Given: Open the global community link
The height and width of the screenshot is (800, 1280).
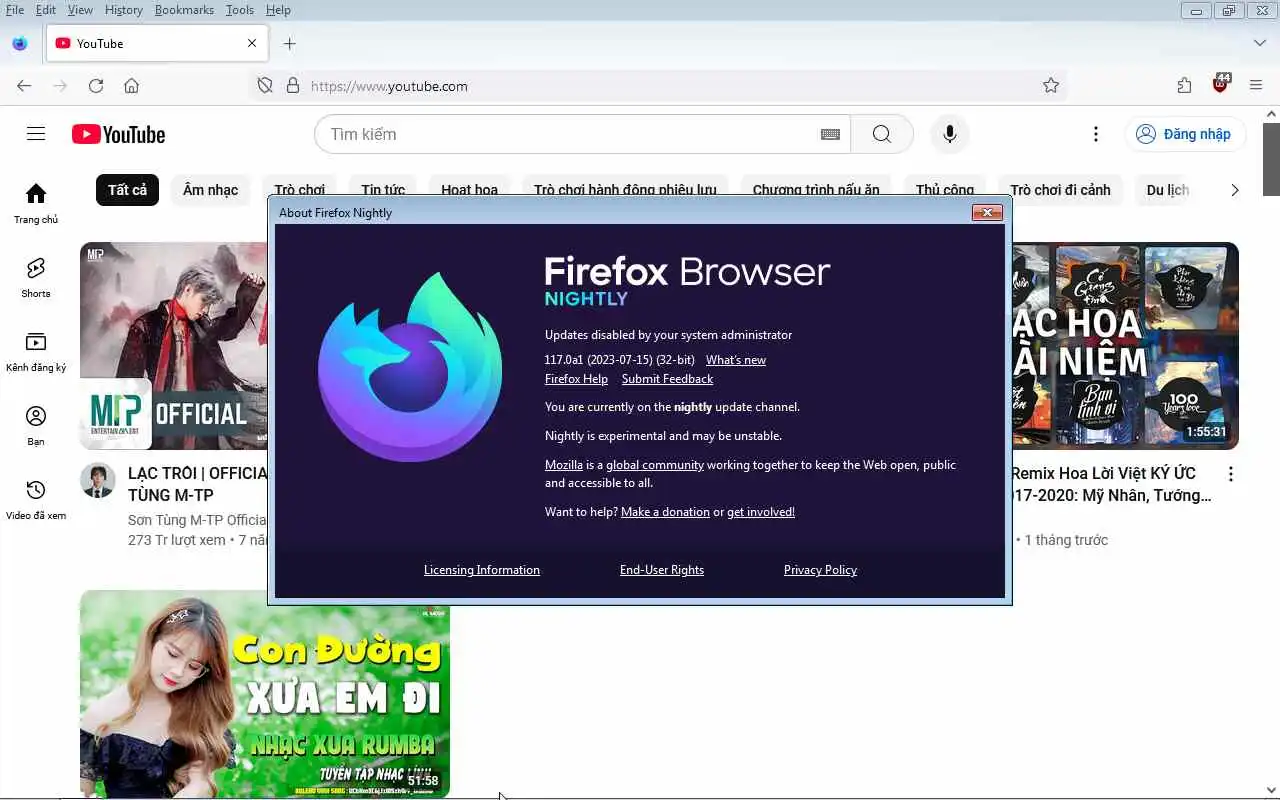Looking at the screenshot, I should pos(655,465).
